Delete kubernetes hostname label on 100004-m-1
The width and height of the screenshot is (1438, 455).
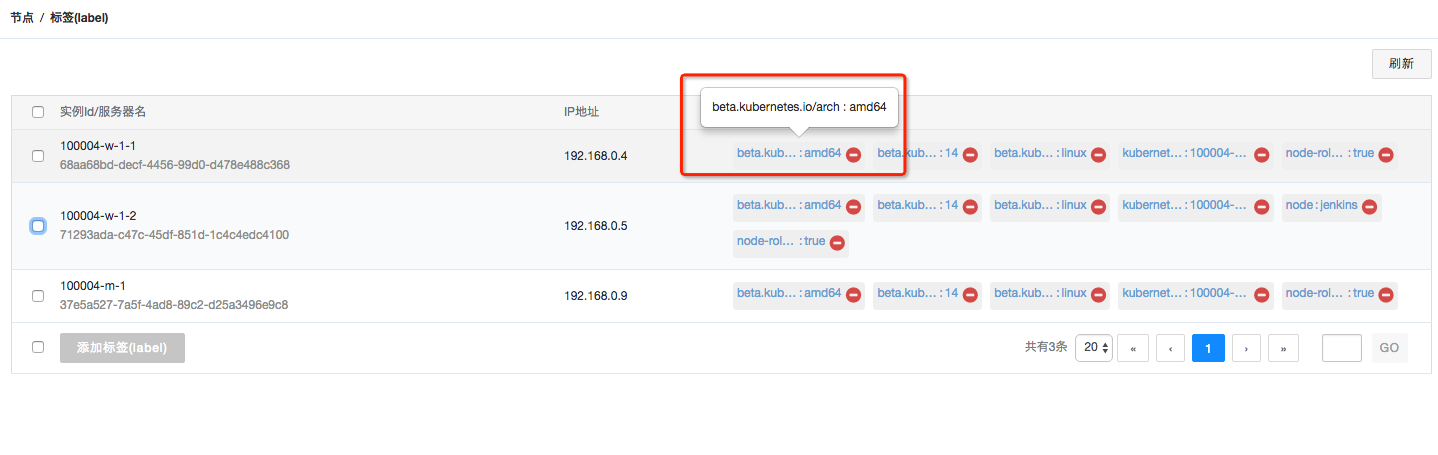tap(1262, 295)
